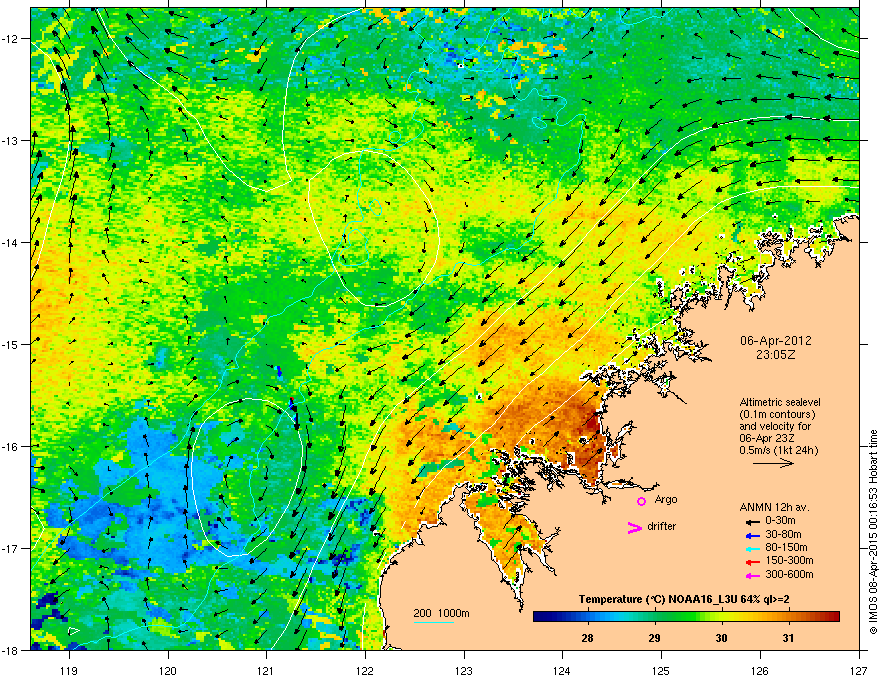Click the magenta Argo circle legend symbol
The image size is (880, 680).
pos(641,501)
